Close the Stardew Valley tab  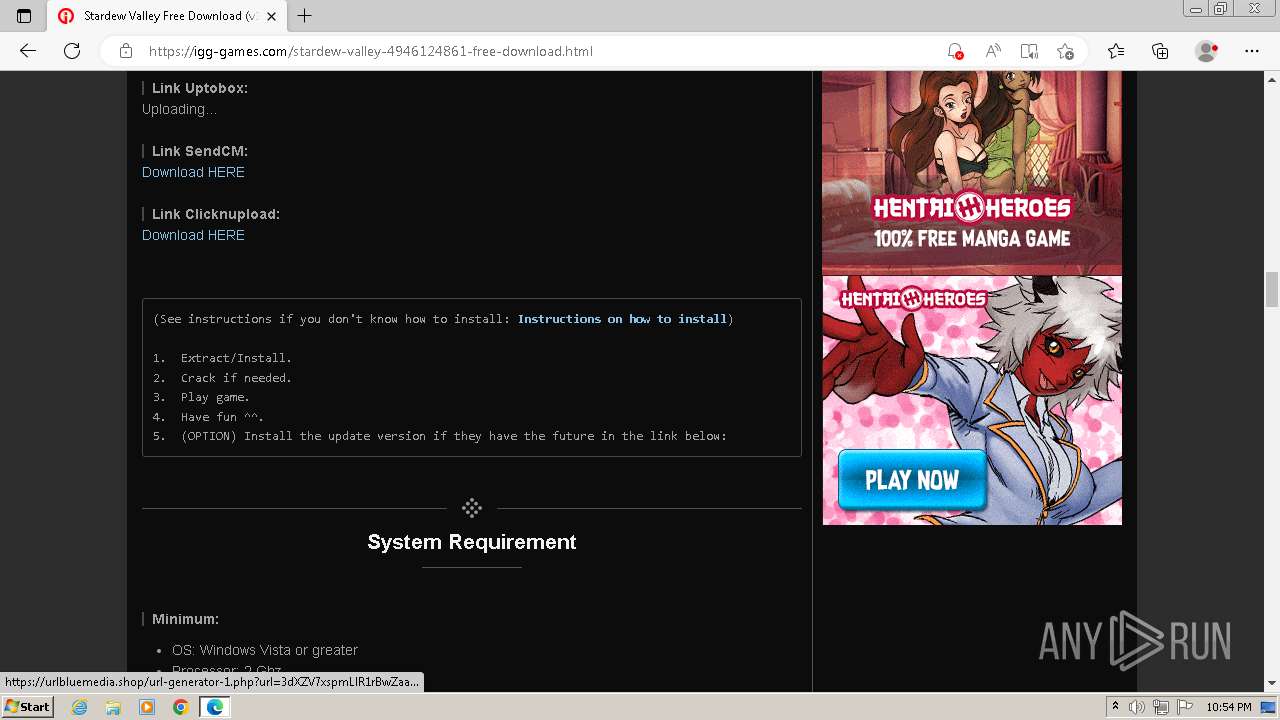click(x=271, y=16)
